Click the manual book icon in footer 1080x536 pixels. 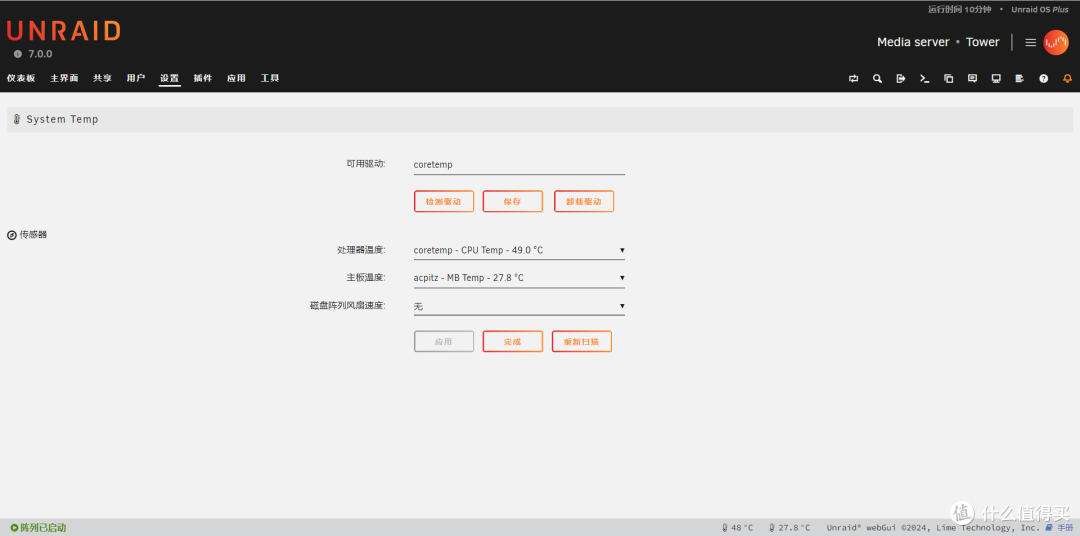coord(1048,528)
